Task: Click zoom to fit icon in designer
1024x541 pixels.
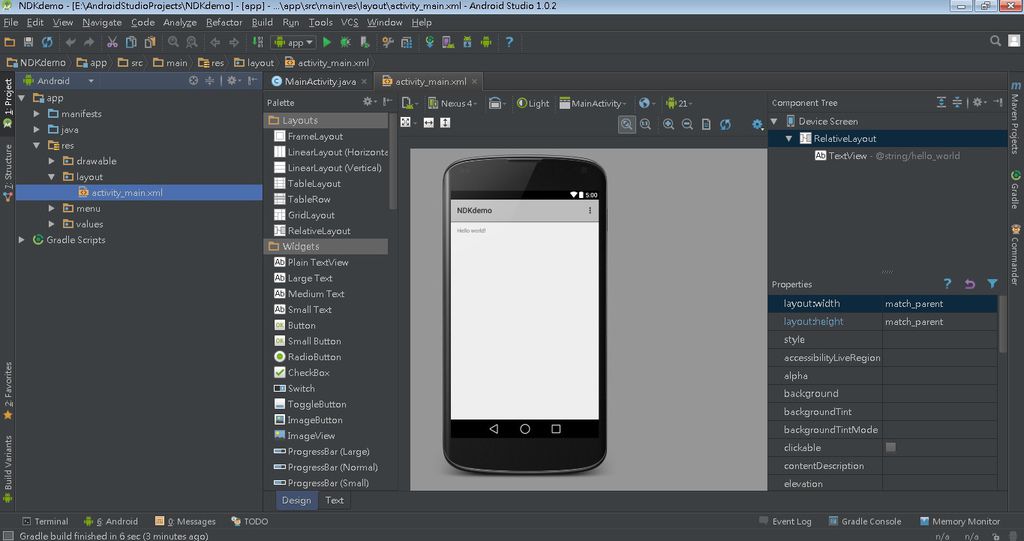Action: pyautogui.click(x=626, y=124)
